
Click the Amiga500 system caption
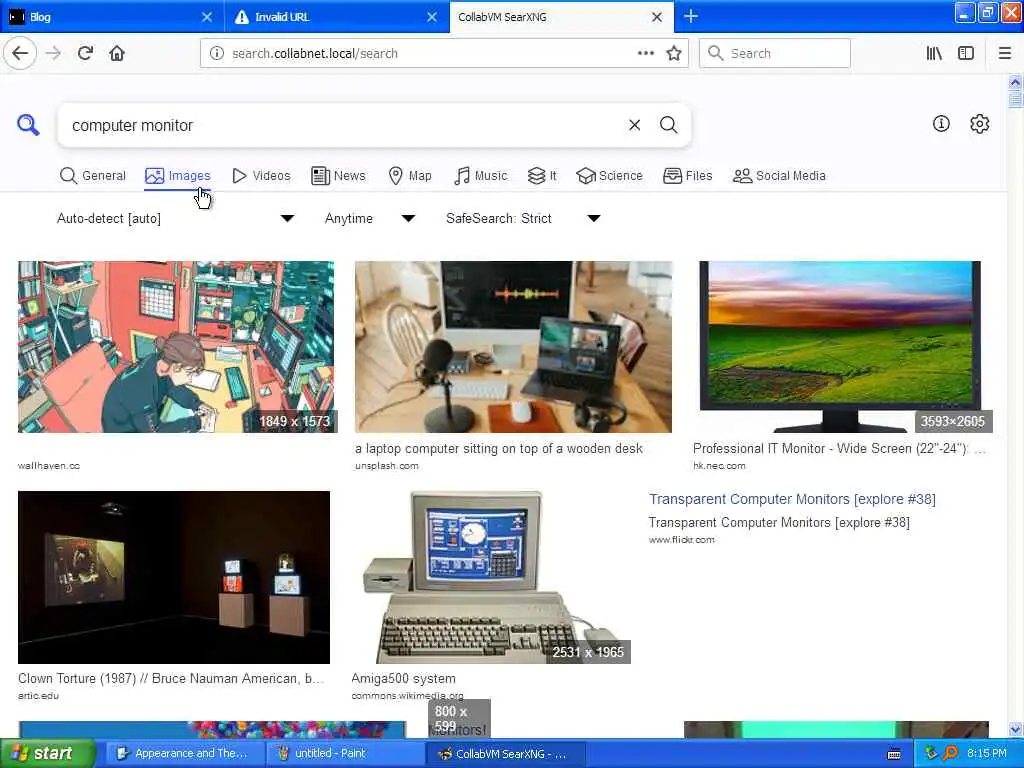404,679
